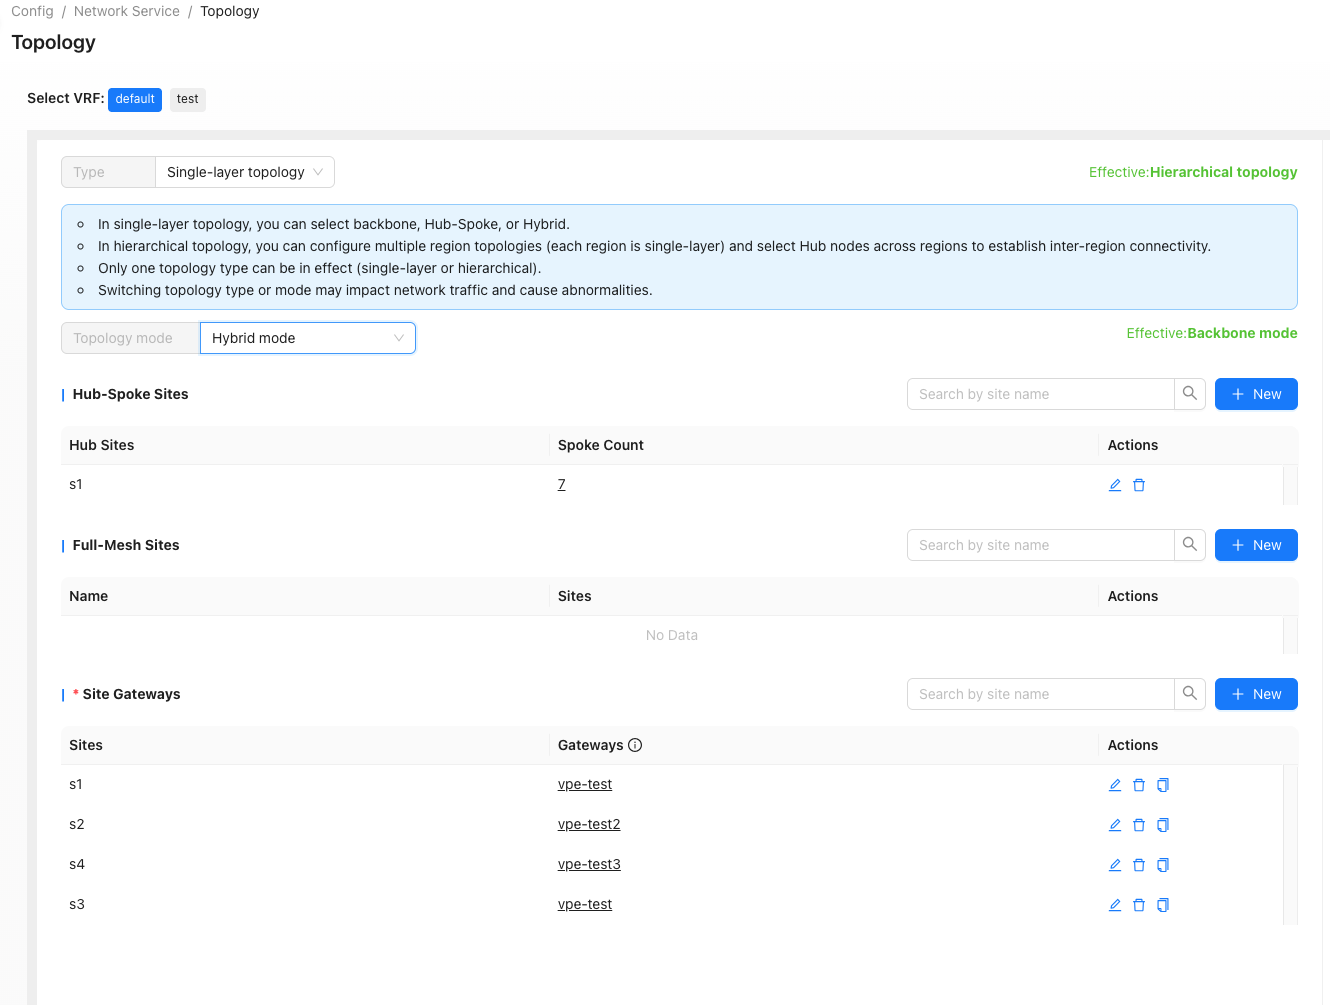Add a new Hub-Spoke site

tap(1256, 394)
